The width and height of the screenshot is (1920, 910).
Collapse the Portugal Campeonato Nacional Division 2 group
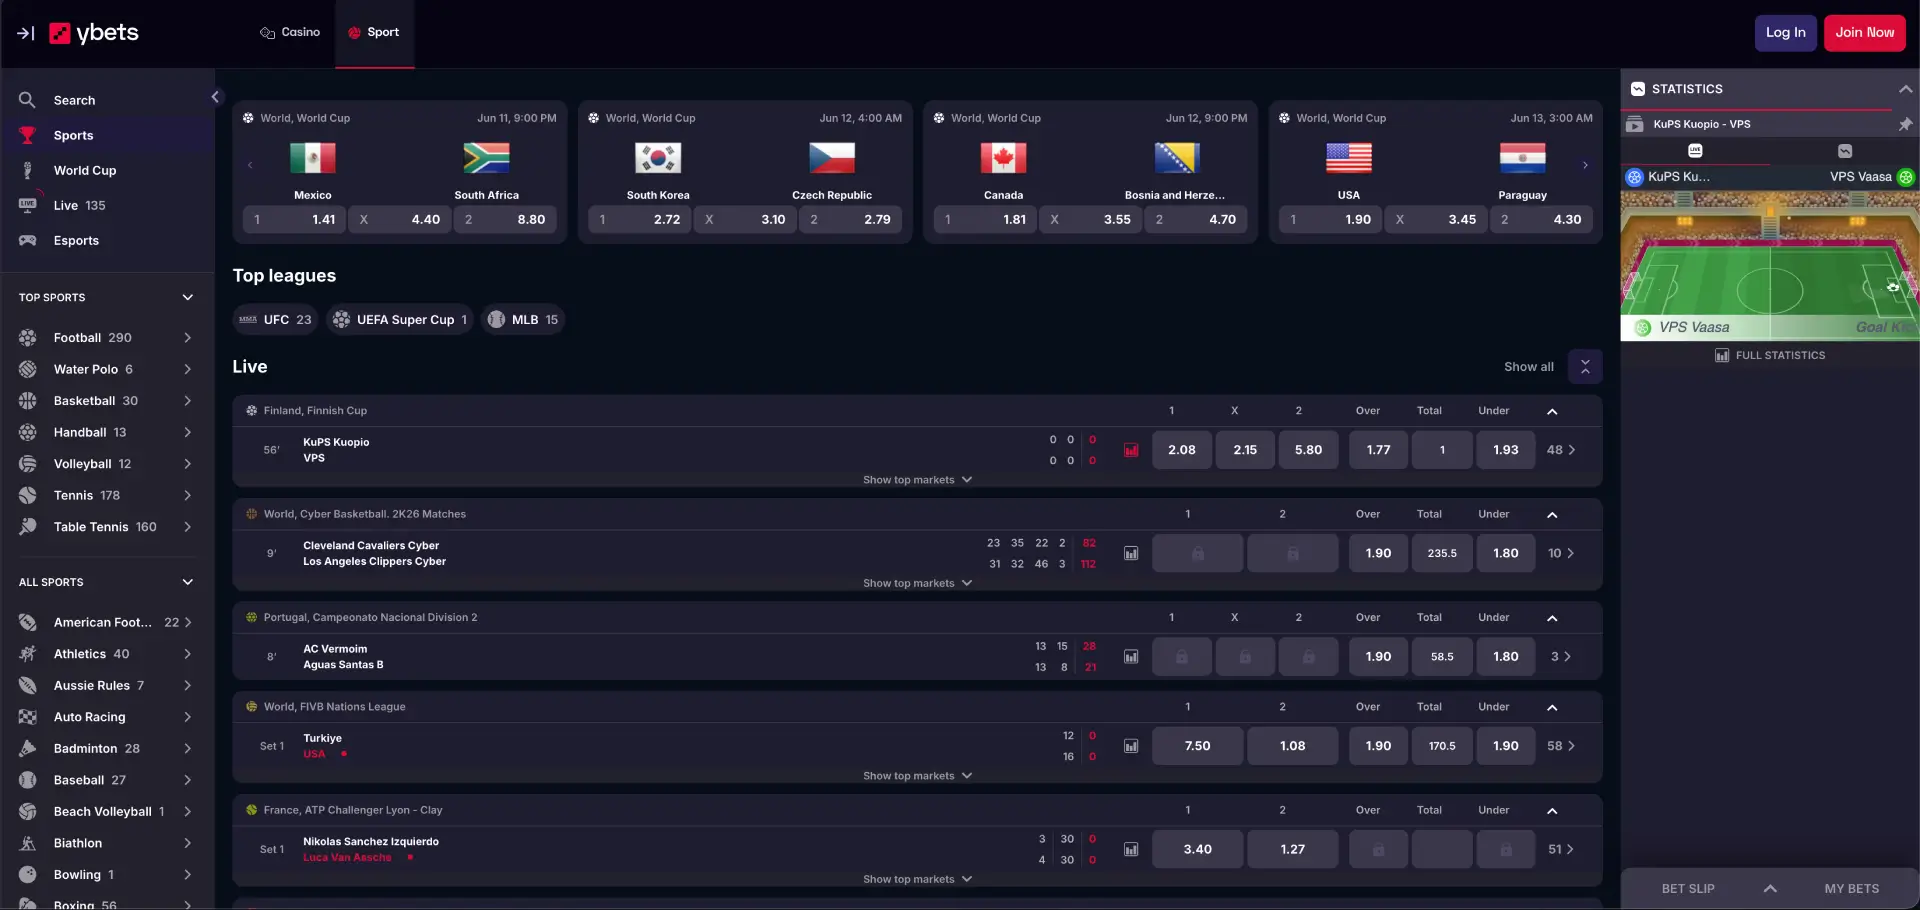coord(1552,618)
